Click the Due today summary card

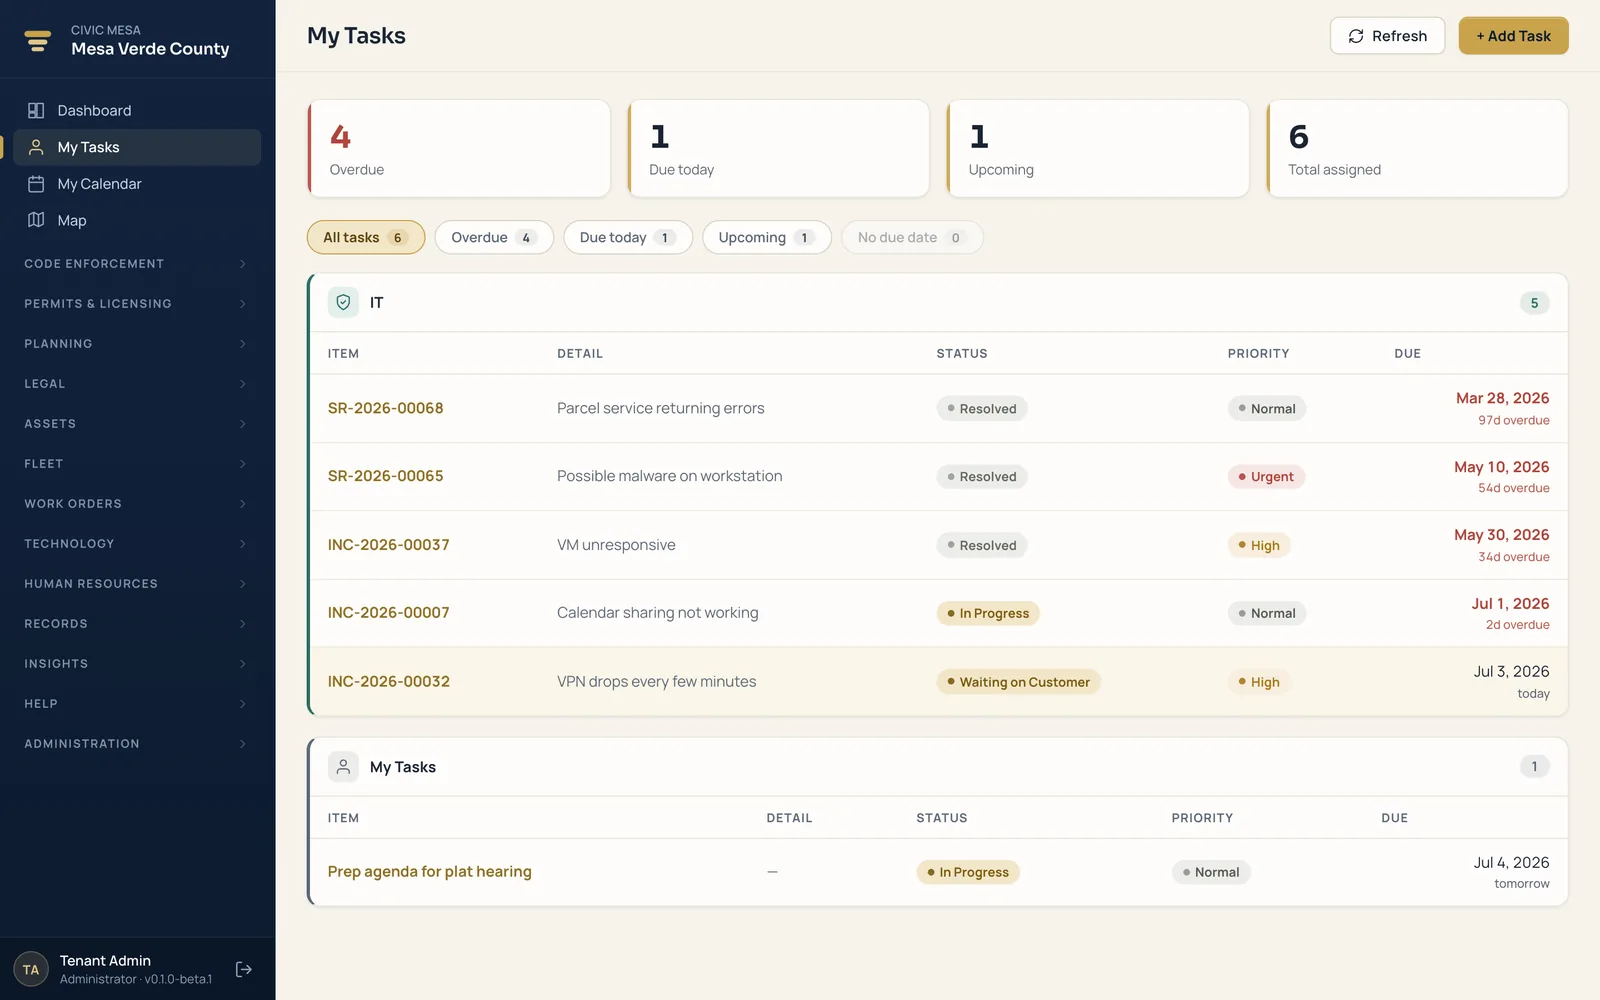coord(779,148)
